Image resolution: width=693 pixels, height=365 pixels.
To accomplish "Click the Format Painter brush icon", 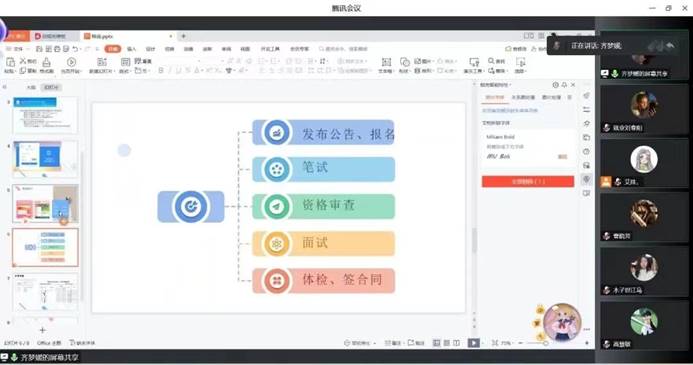I will (x=46, y=62).
